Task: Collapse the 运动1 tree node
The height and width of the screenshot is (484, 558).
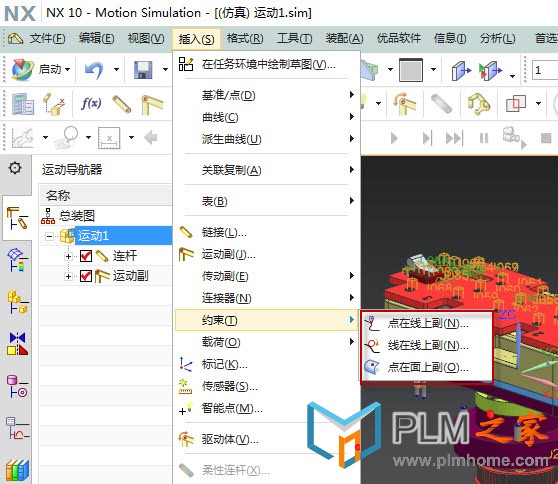Action: click(50, 236)
